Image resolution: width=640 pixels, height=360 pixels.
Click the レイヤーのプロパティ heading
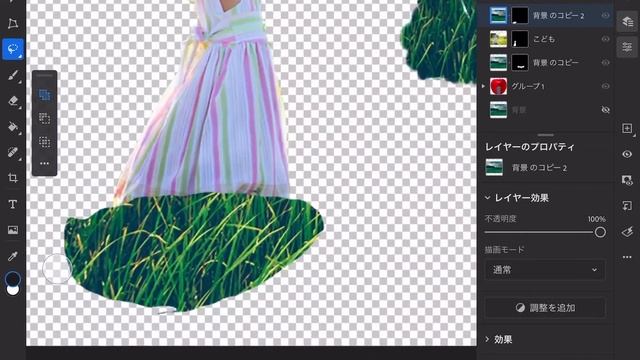tap(530, 147)
